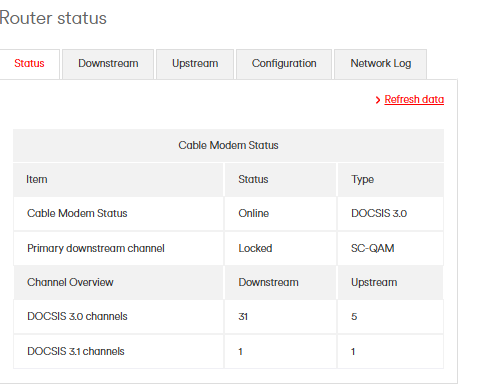Open the Network Log tab
The height and width of the screenshot is (391, 481).
(380, 64)
